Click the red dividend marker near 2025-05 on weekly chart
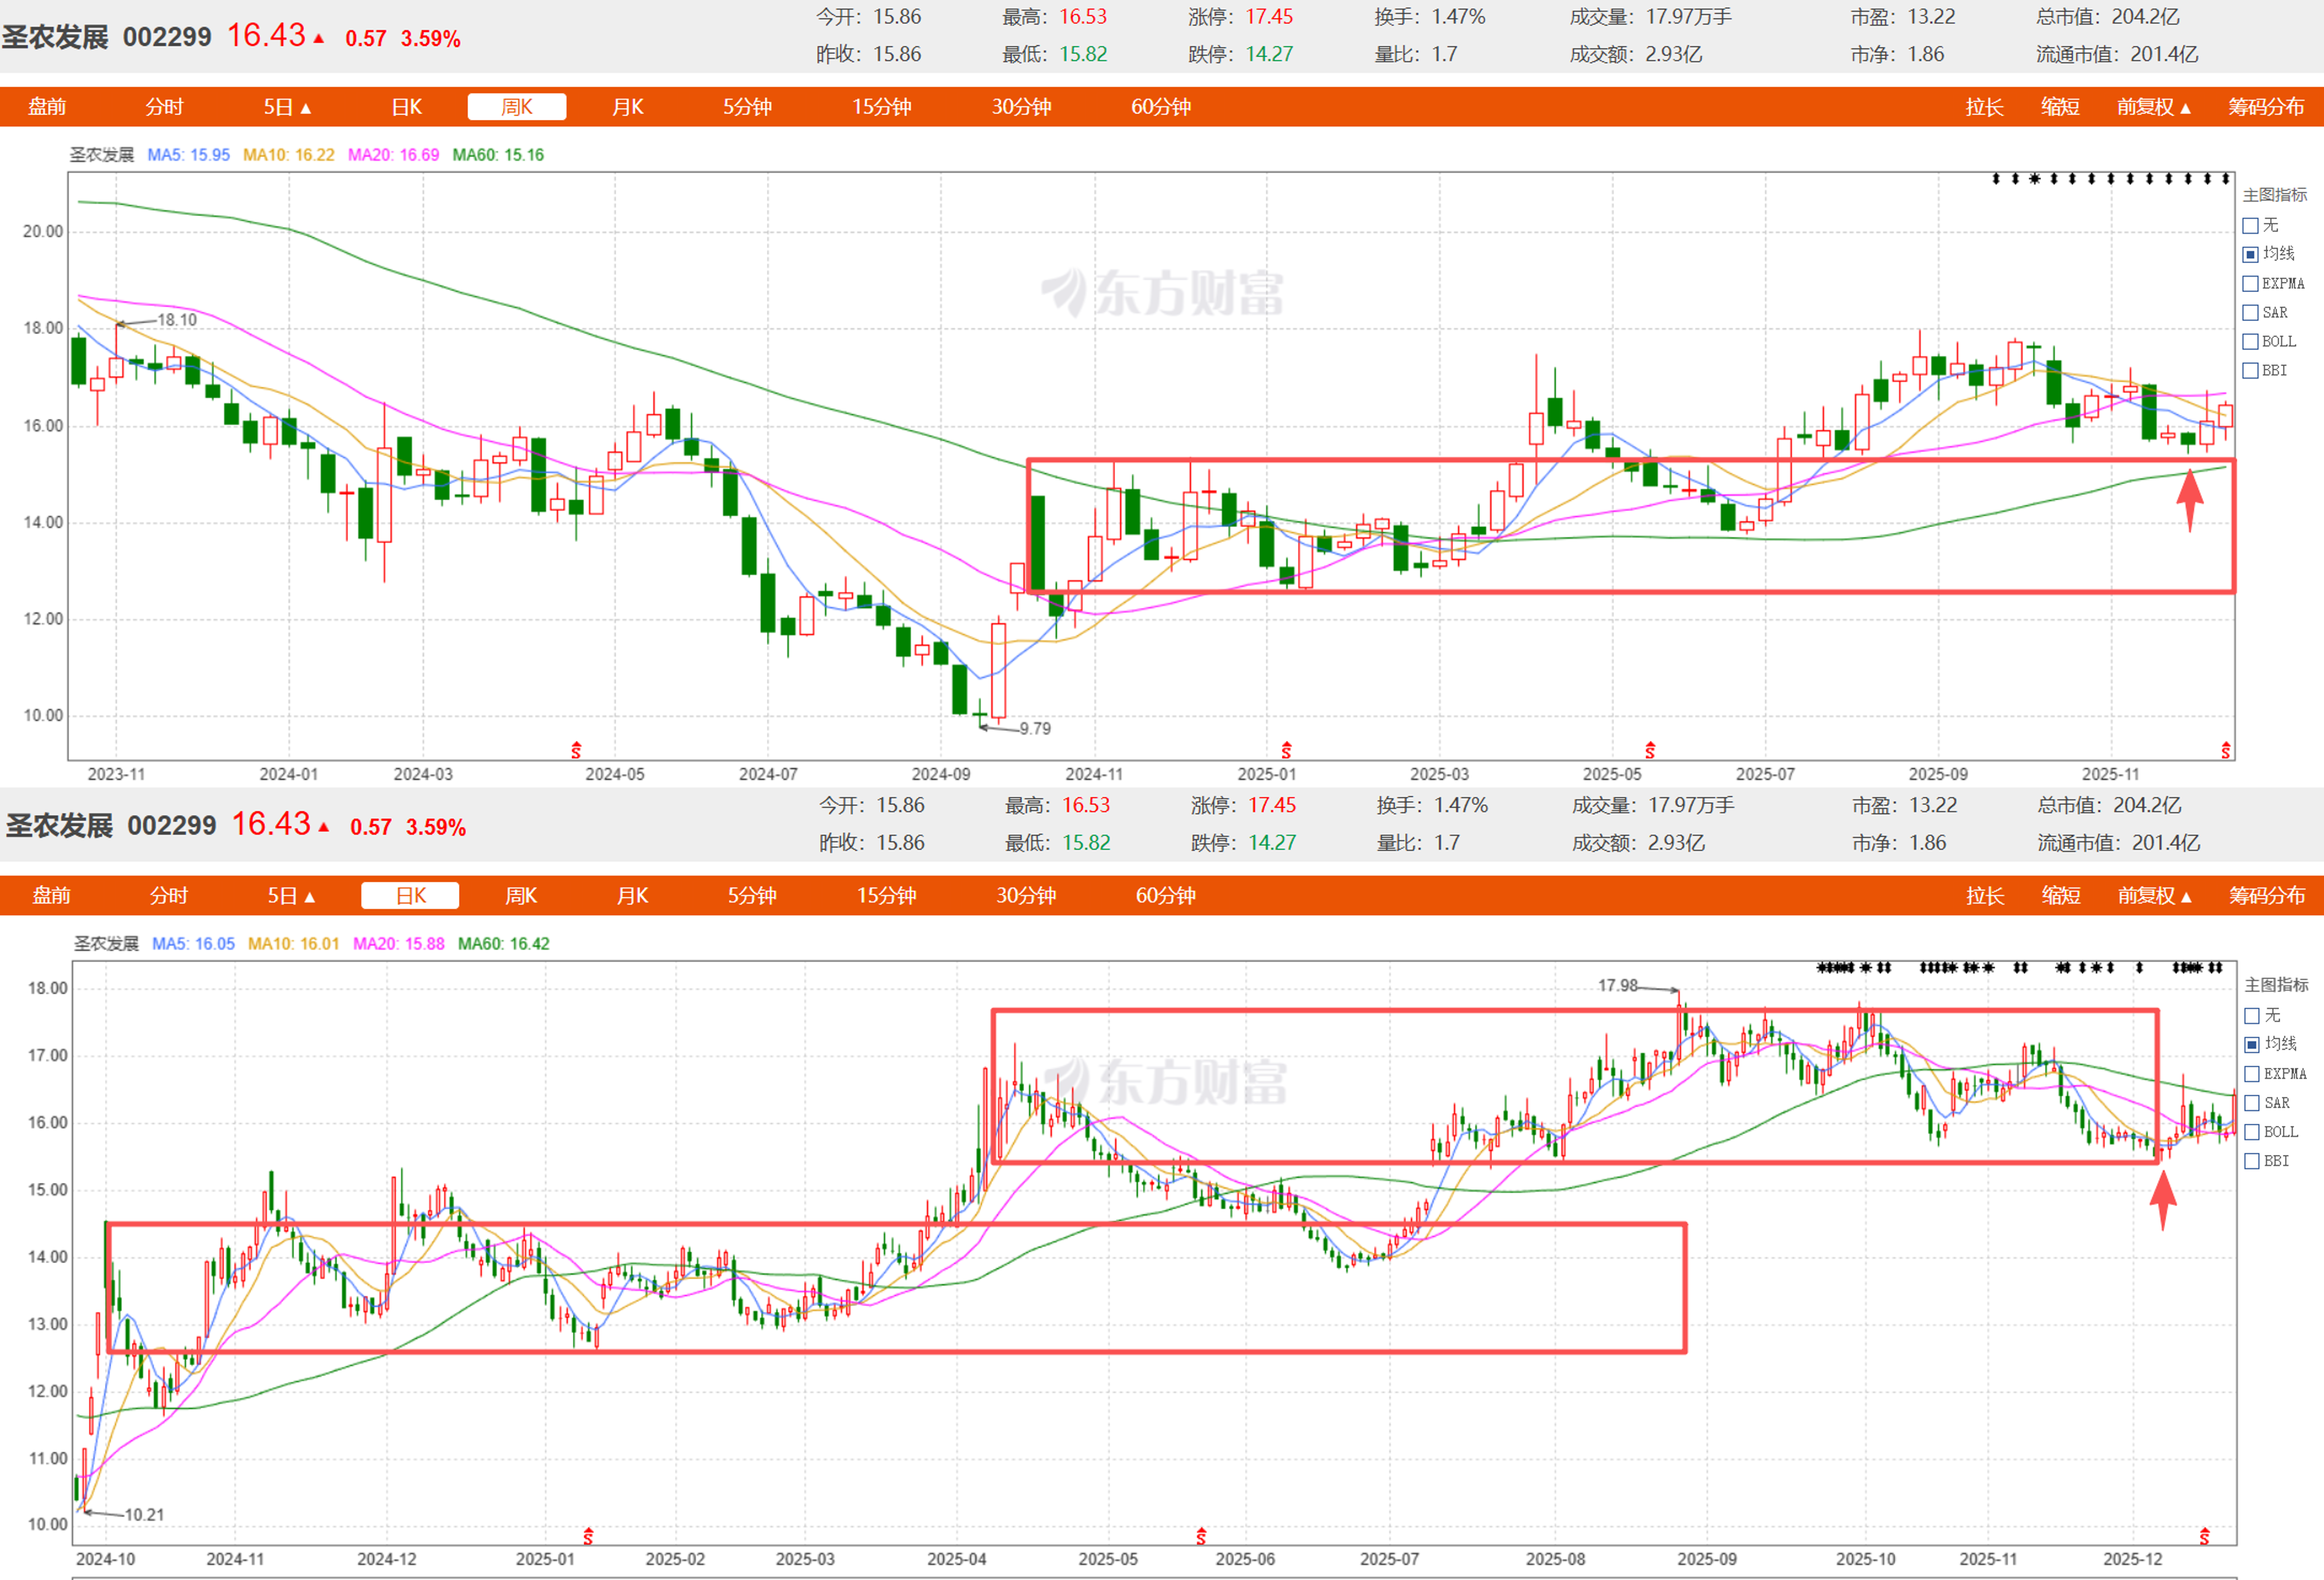2324x1580 pixels. (x=1650, y=750)
